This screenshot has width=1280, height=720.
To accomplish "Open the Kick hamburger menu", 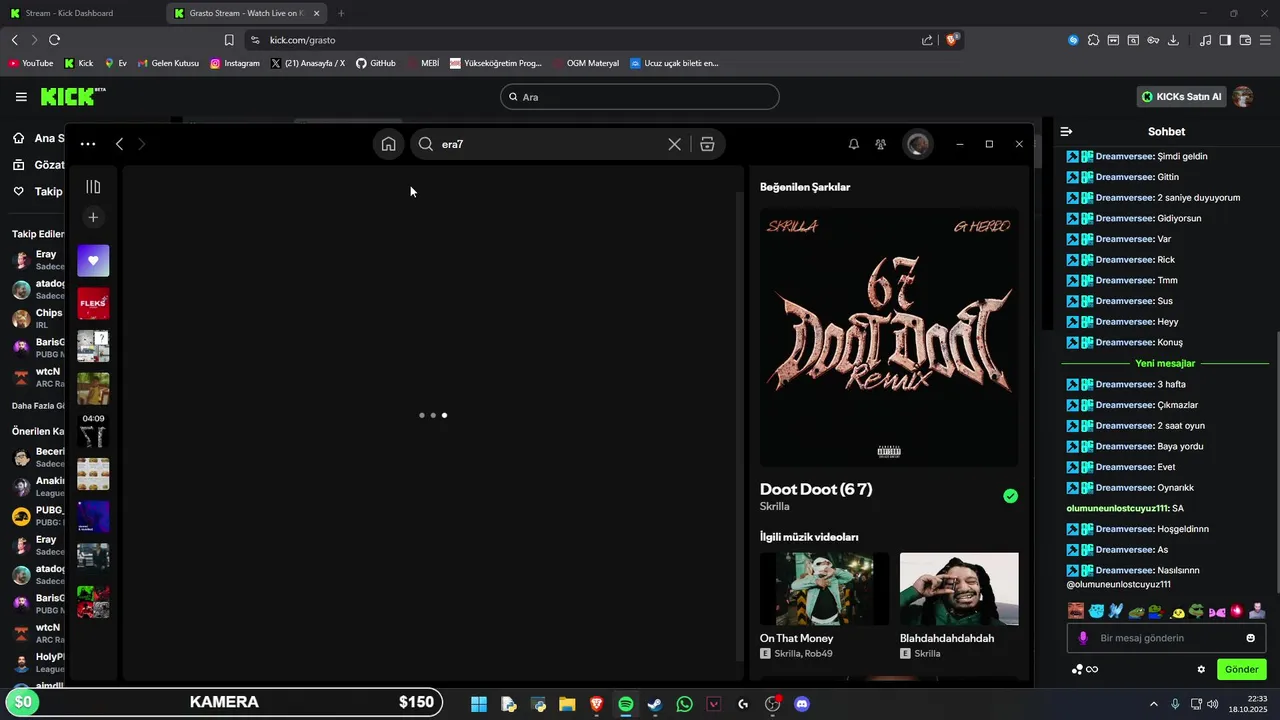I will tap(21, 97).
